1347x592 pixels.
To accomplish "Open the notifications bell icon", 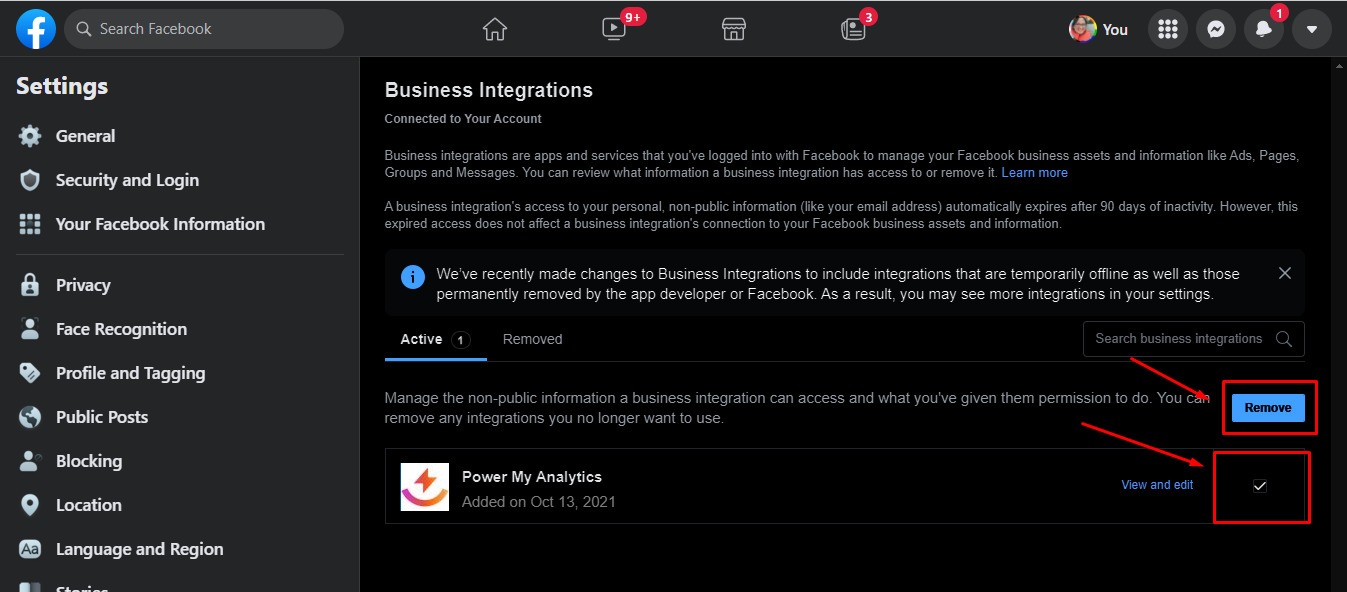I will [x=1264, y=29].
